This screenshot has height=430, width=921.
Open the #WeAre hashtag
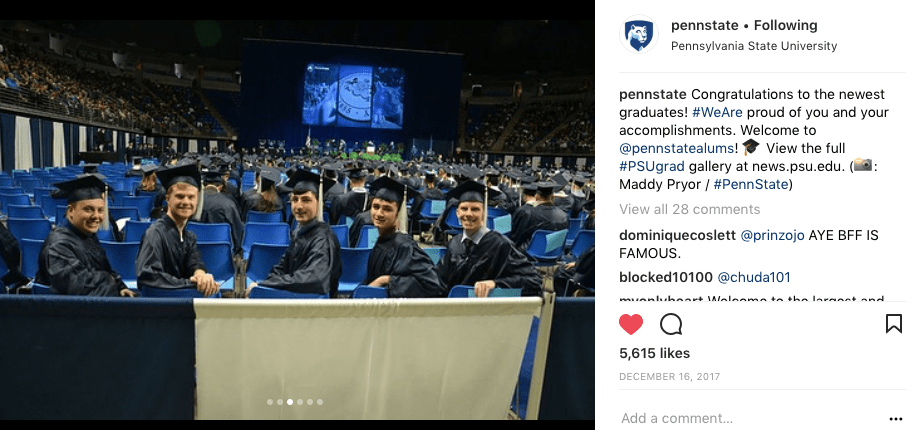716,112
